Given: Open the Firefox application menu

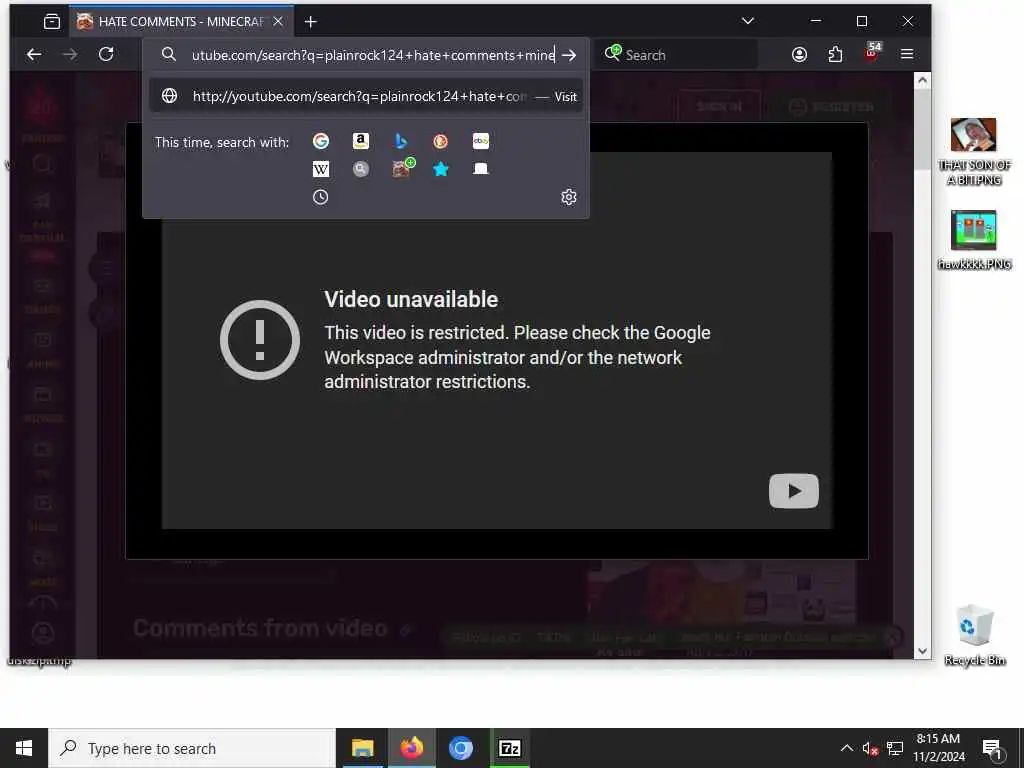Looking at the screenshot, I should [907, 54].
